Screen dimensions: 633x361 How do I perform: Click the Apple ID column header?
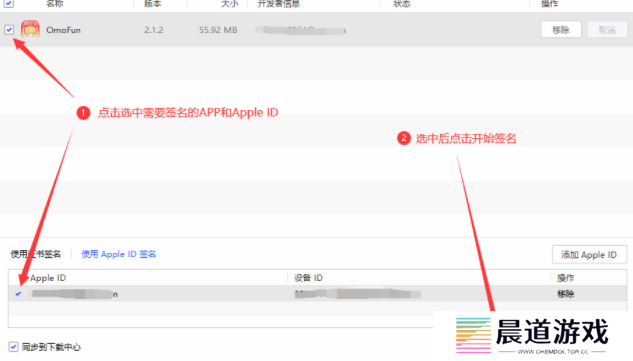48,278
